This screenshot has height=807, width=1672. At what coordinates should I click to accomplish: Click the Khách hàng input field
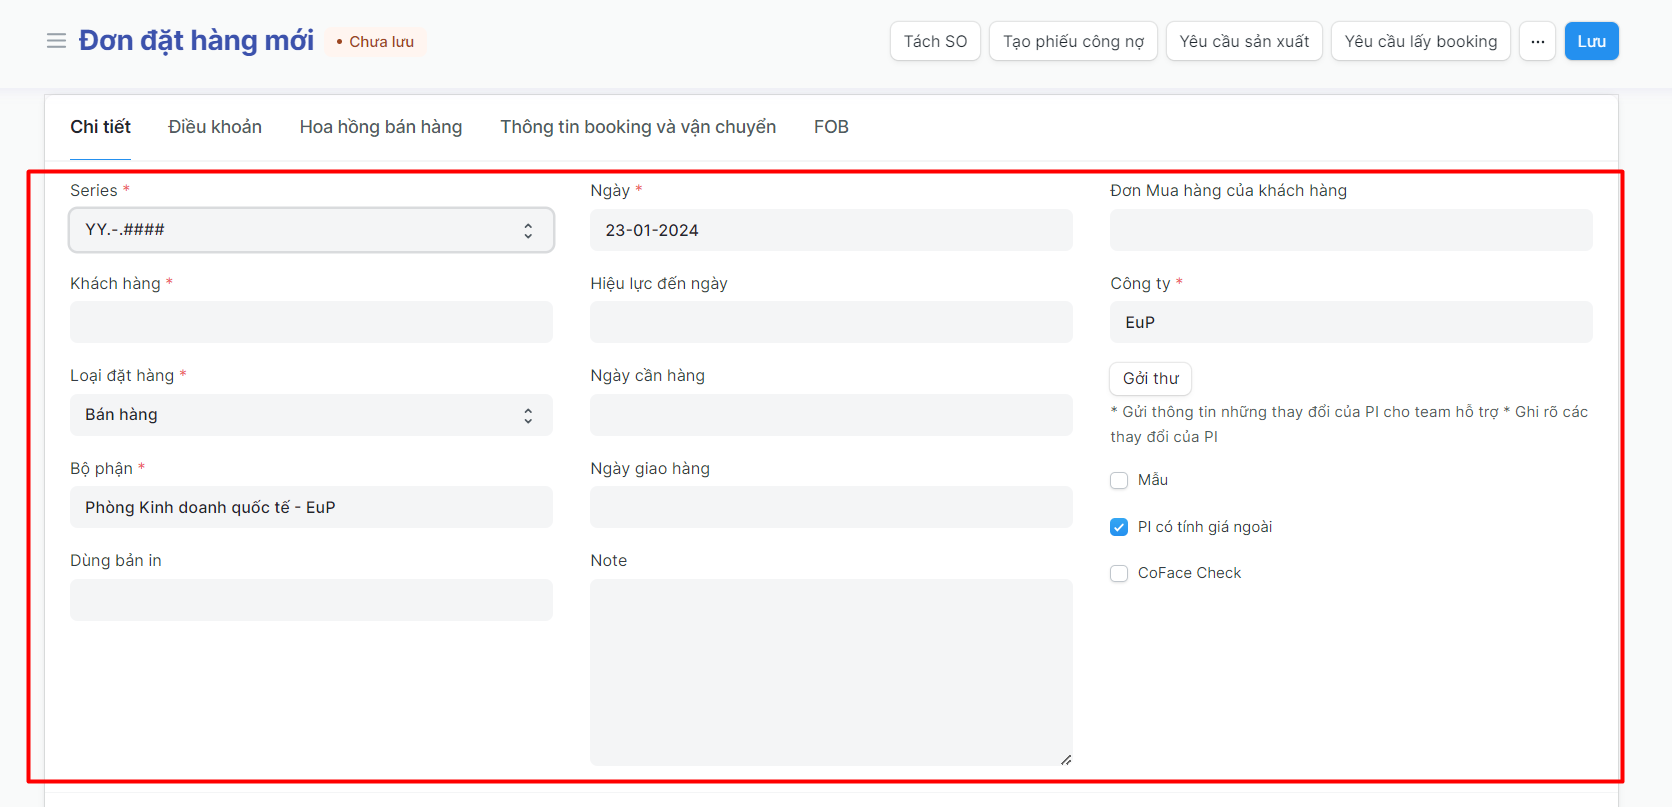[x=311, y=322]
